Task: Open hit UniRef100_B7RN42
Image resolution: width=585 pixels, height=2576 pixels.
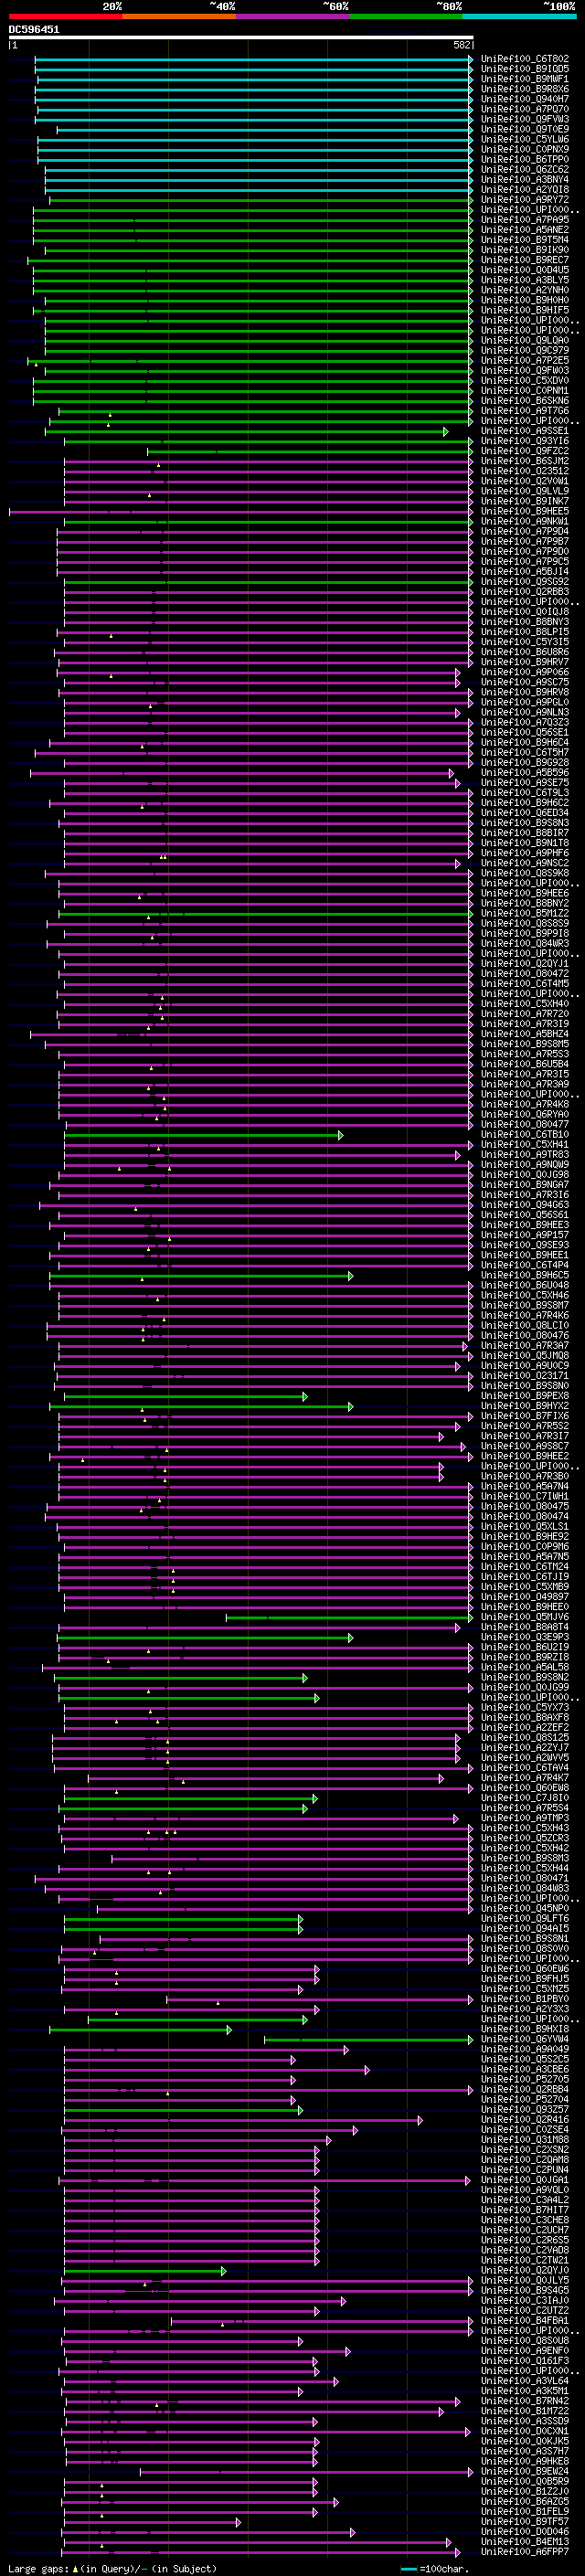Action: pyautogui.click(x=525, y=2402)
